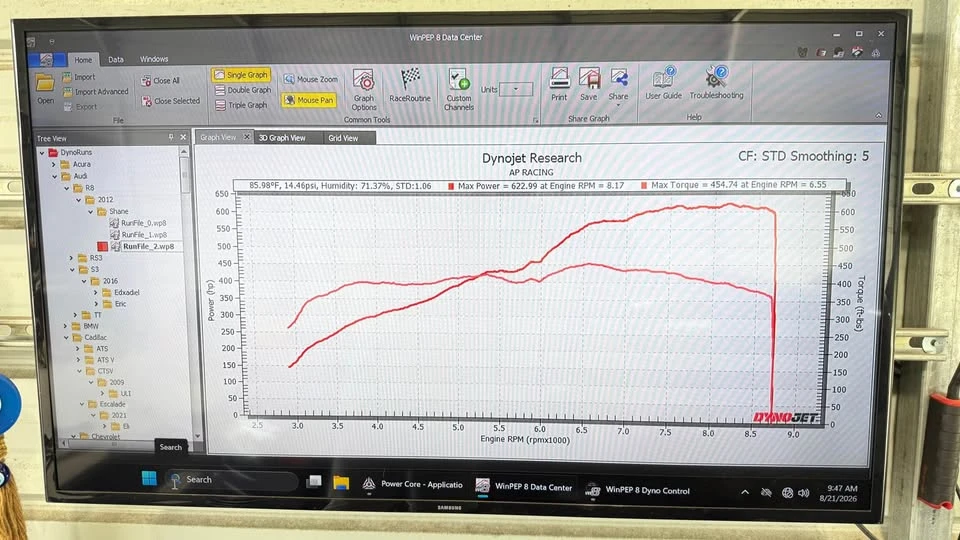
Task: Open the Share dropdown
Action: click(x=618, y=86)
